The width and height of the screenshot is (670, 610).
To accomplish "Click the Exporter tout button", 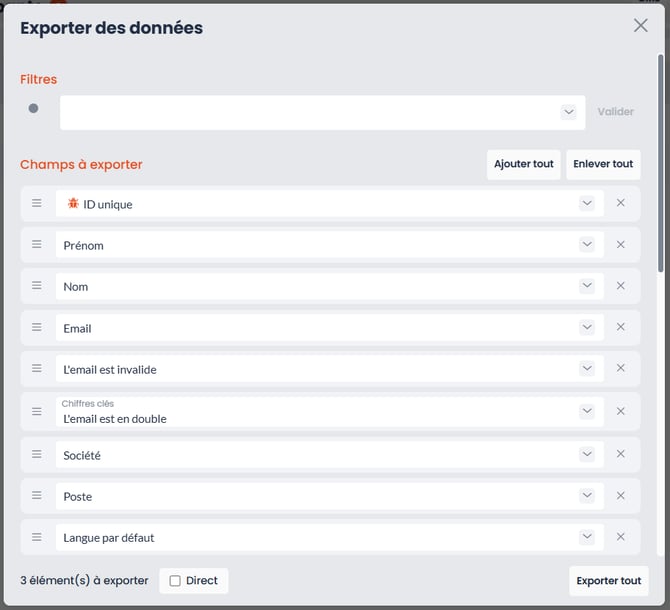I will click(x=608, y=581).
